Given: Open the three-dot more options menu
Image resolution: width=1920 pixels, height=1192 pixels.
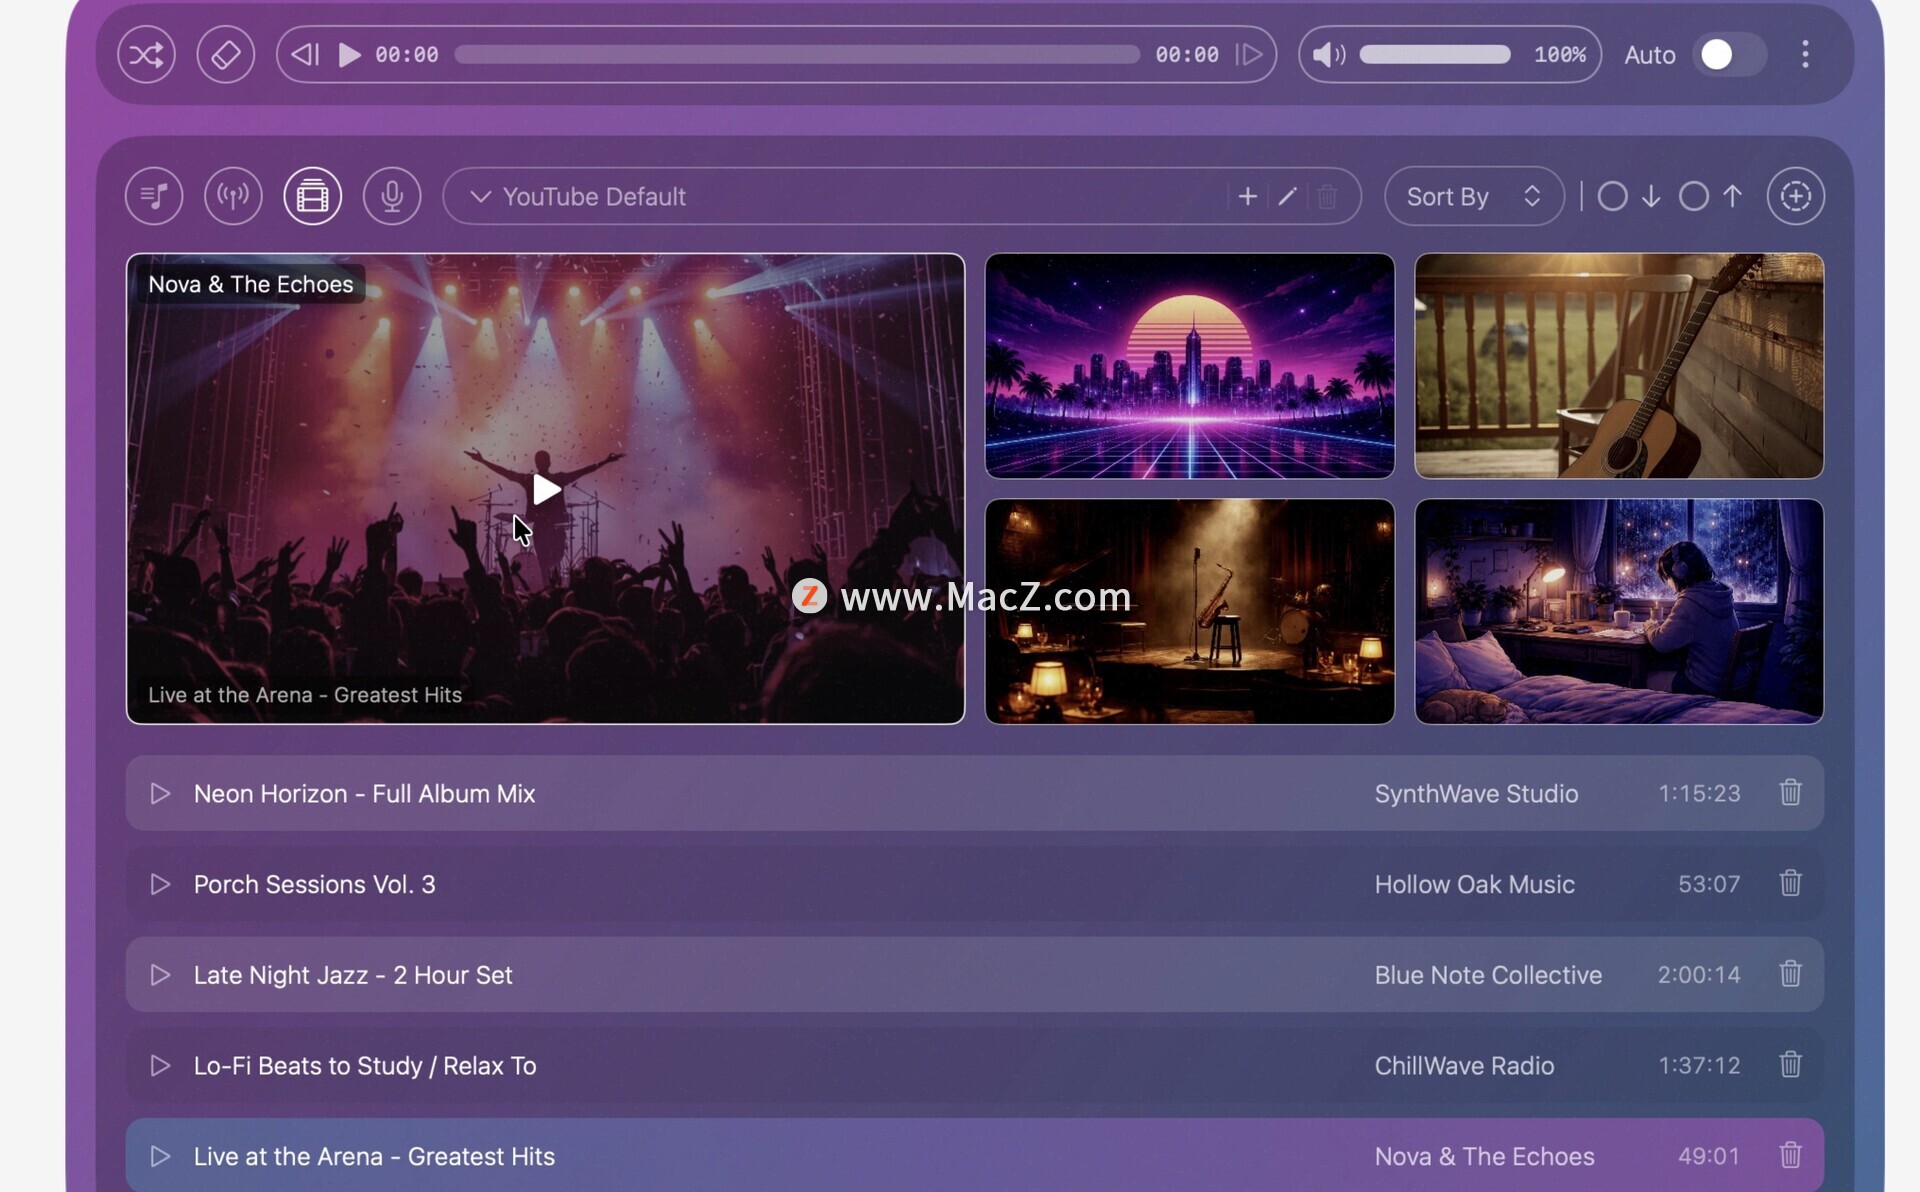Looking at the screenshot, I should click(1805, 54).
